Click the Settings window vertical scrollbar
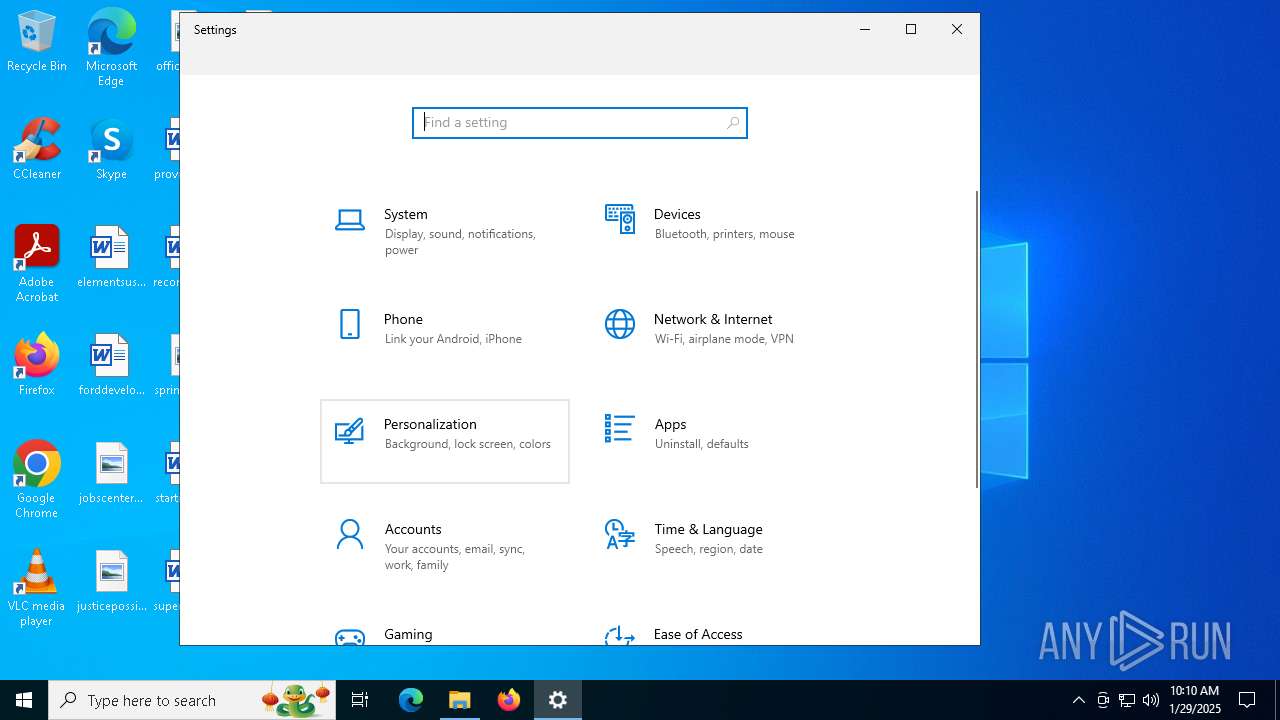1280x720 pixels. (977, 338)
